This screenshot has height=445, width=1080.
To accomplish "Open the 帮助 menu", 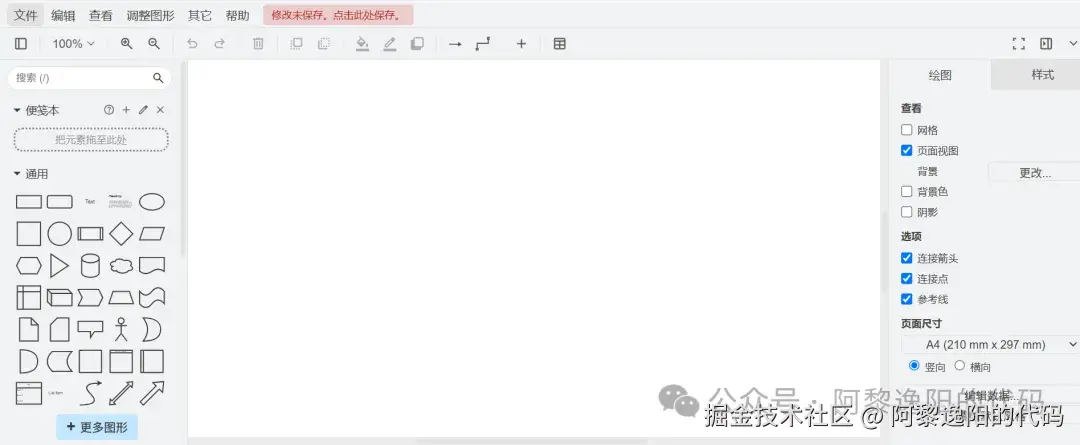I will coord(238,15).
